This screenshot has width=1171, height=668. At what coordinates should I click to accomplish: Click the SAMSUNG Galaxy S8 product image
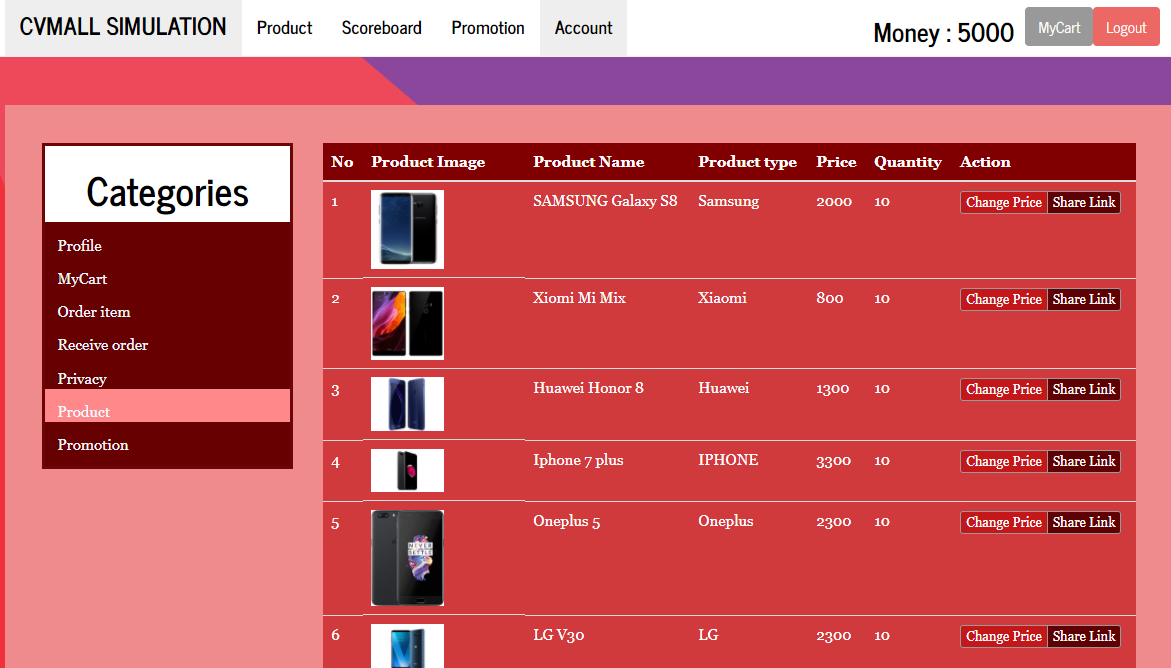click(x=407, y=229)
